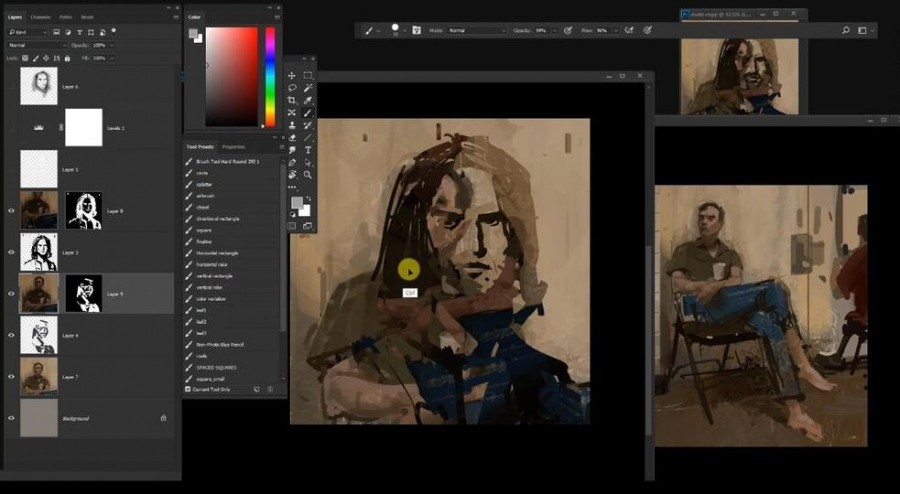Open brush preset picker dropdown arrow

click(x=405, y=30)
